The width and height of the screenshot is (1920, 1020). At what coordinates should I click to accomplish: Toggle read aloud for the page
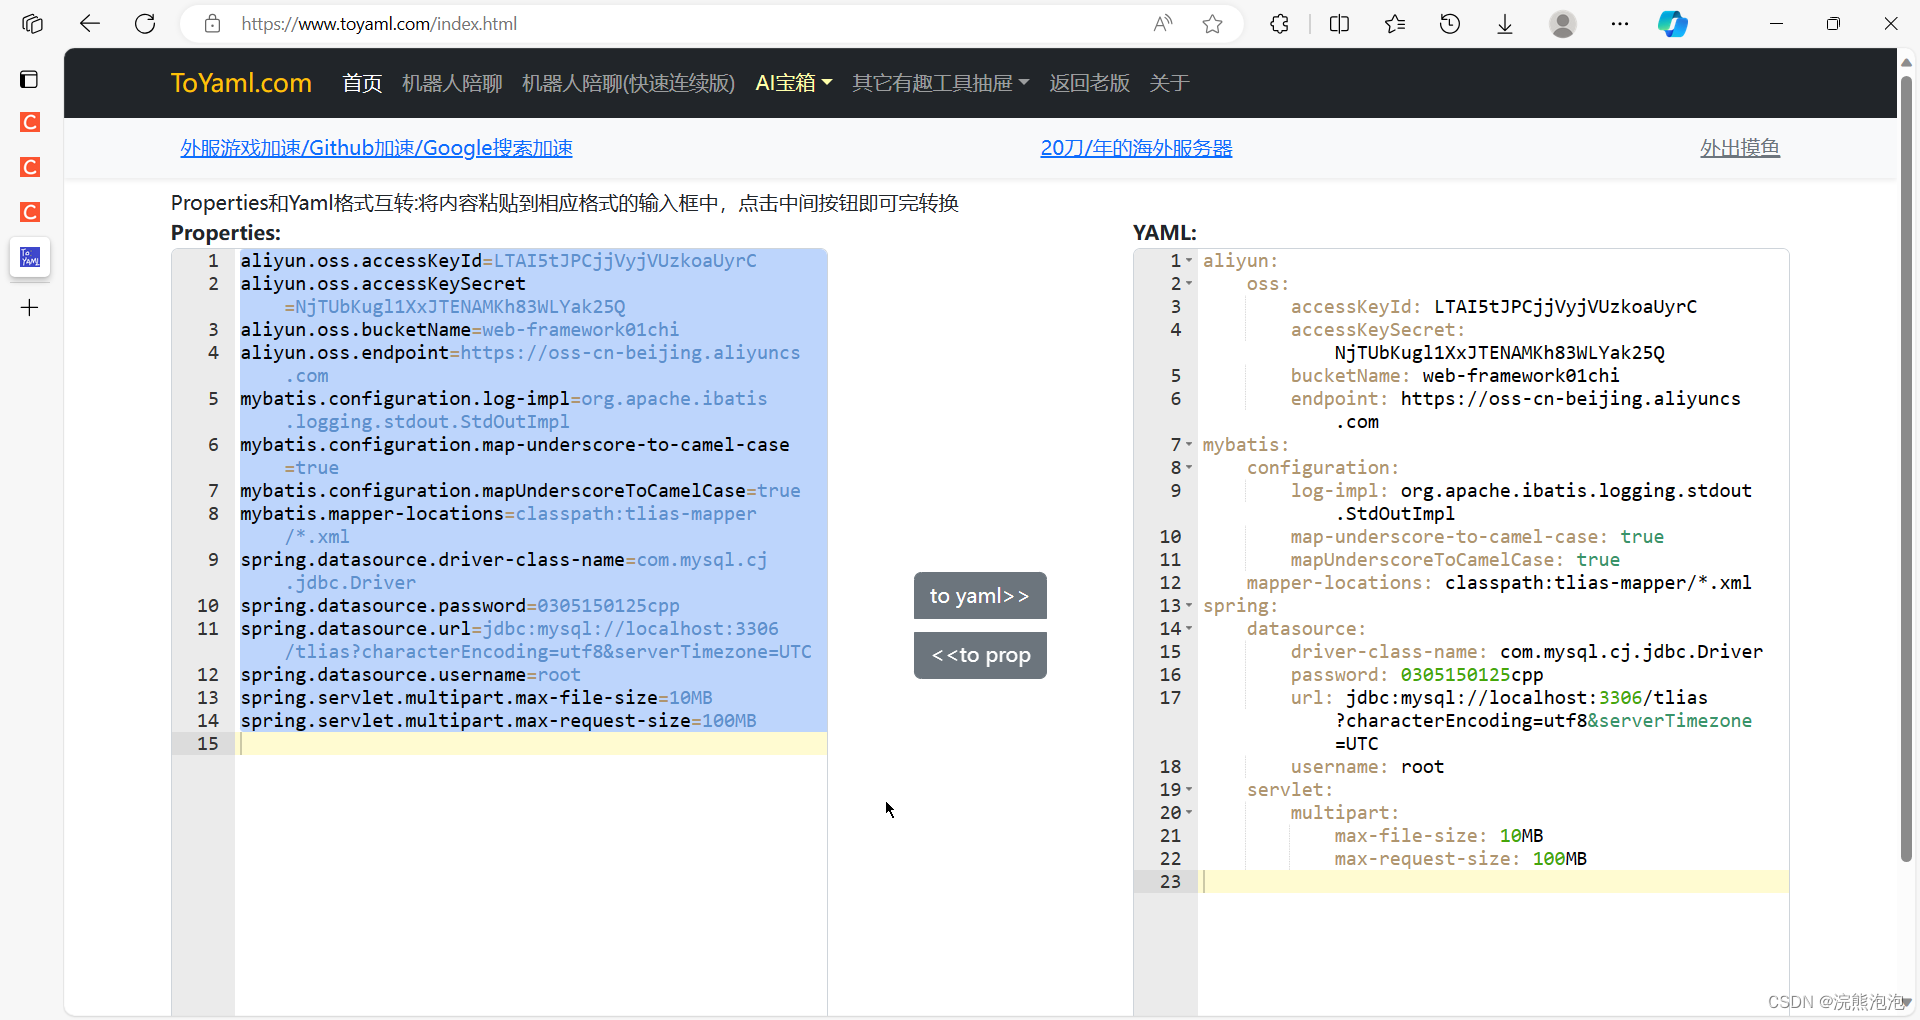coord(1162,23)
